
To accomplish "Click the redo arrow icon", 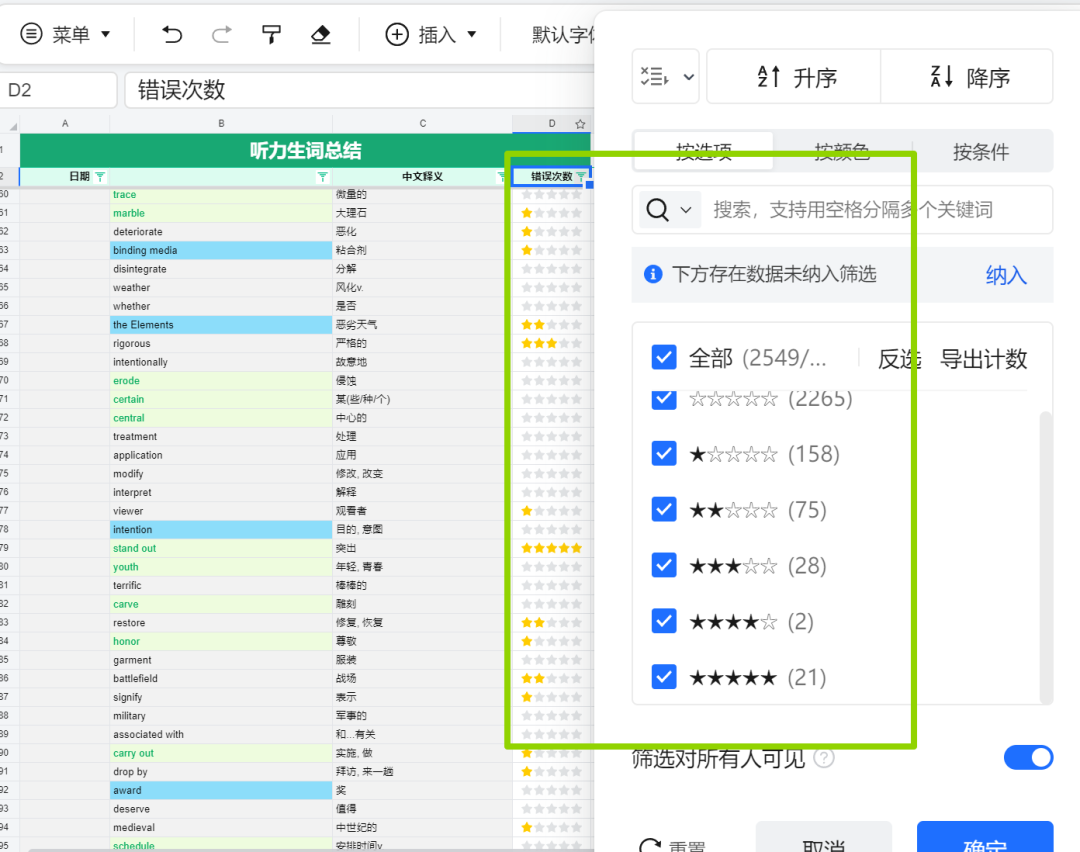I will click(221, 35).
